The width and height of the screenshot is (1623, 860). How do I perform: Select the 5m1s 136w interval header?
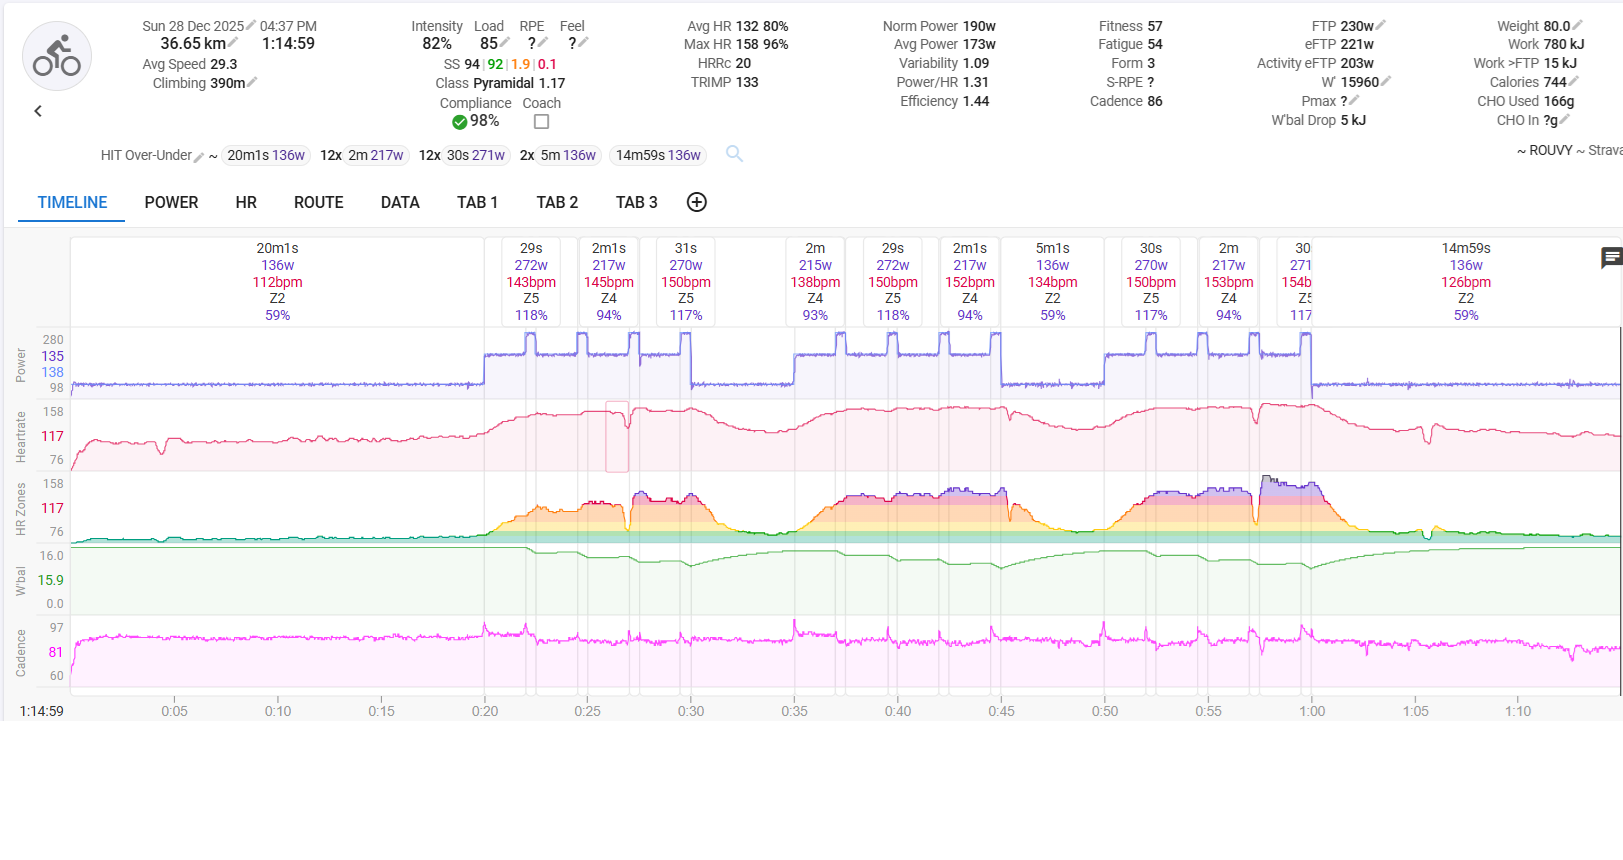1052,281
